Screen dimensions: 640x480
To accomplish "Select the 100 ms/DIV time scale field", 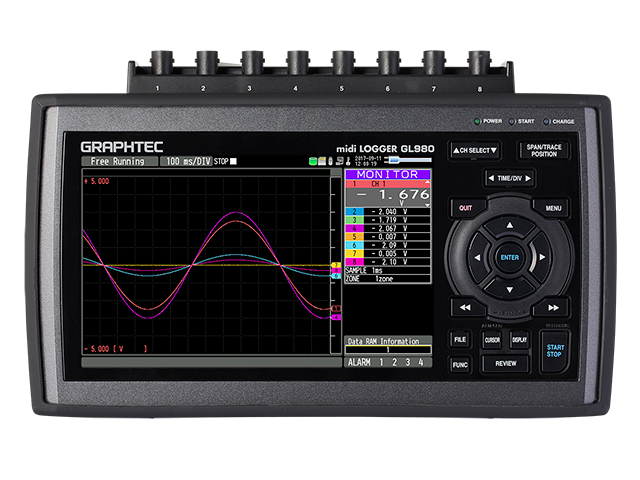I will [x=186, y=161].
